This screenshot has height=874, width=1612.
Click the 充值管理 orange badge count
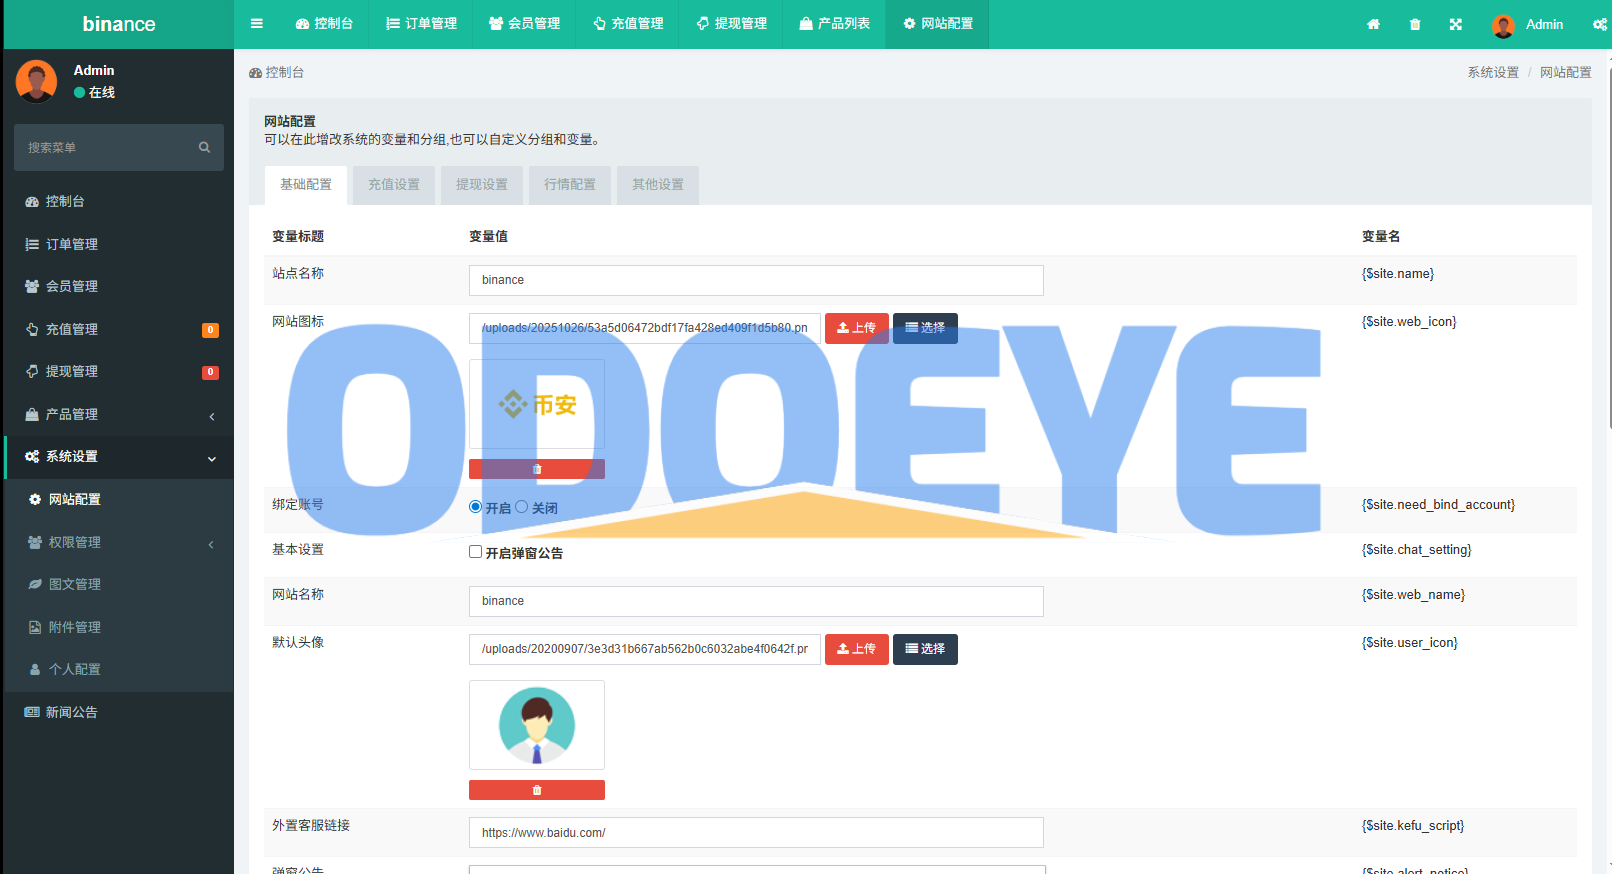click(x=210, y=330)
